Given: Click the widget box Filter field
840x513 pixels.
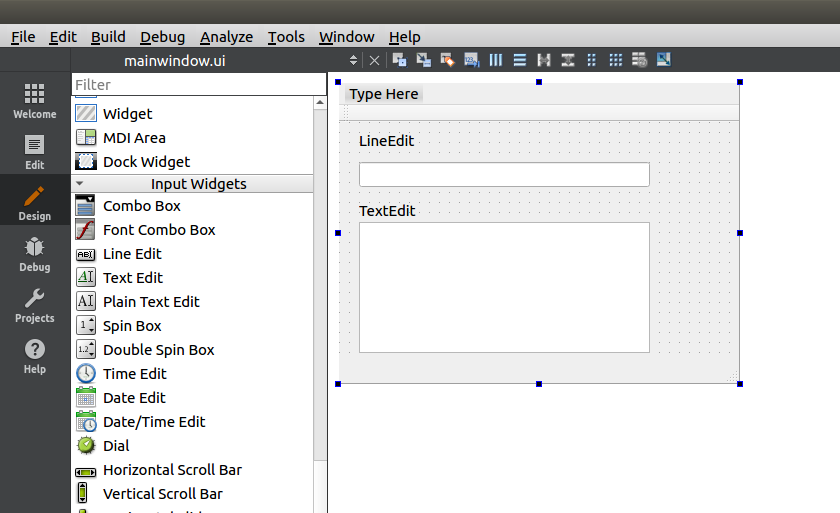Looking at the screenshot, I should pyautogui.click(x=199, y=85).
